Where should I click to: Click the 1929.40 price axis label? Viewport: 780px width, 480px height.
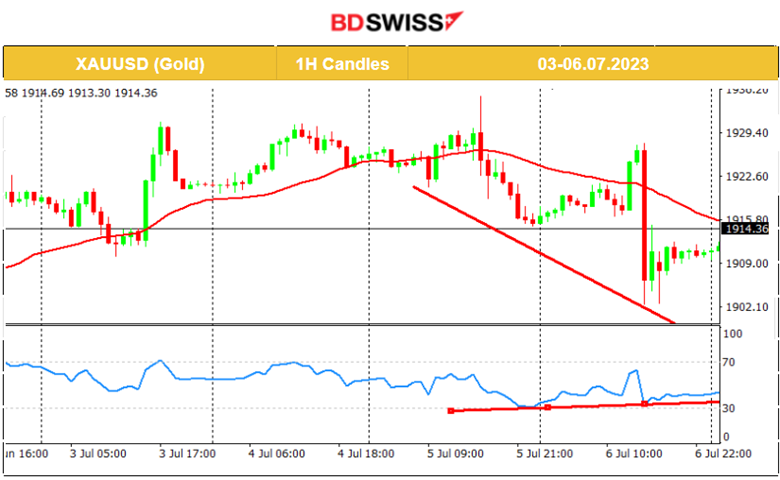[747, 133]
